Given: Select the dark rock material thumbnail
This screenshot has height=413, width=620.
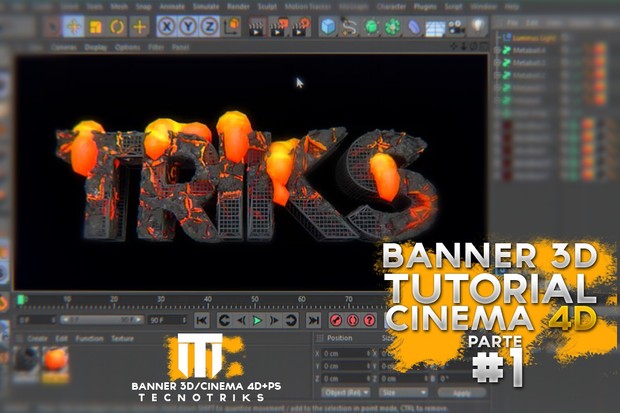Looking at the screenshot, I should click(x=26, y=364).
